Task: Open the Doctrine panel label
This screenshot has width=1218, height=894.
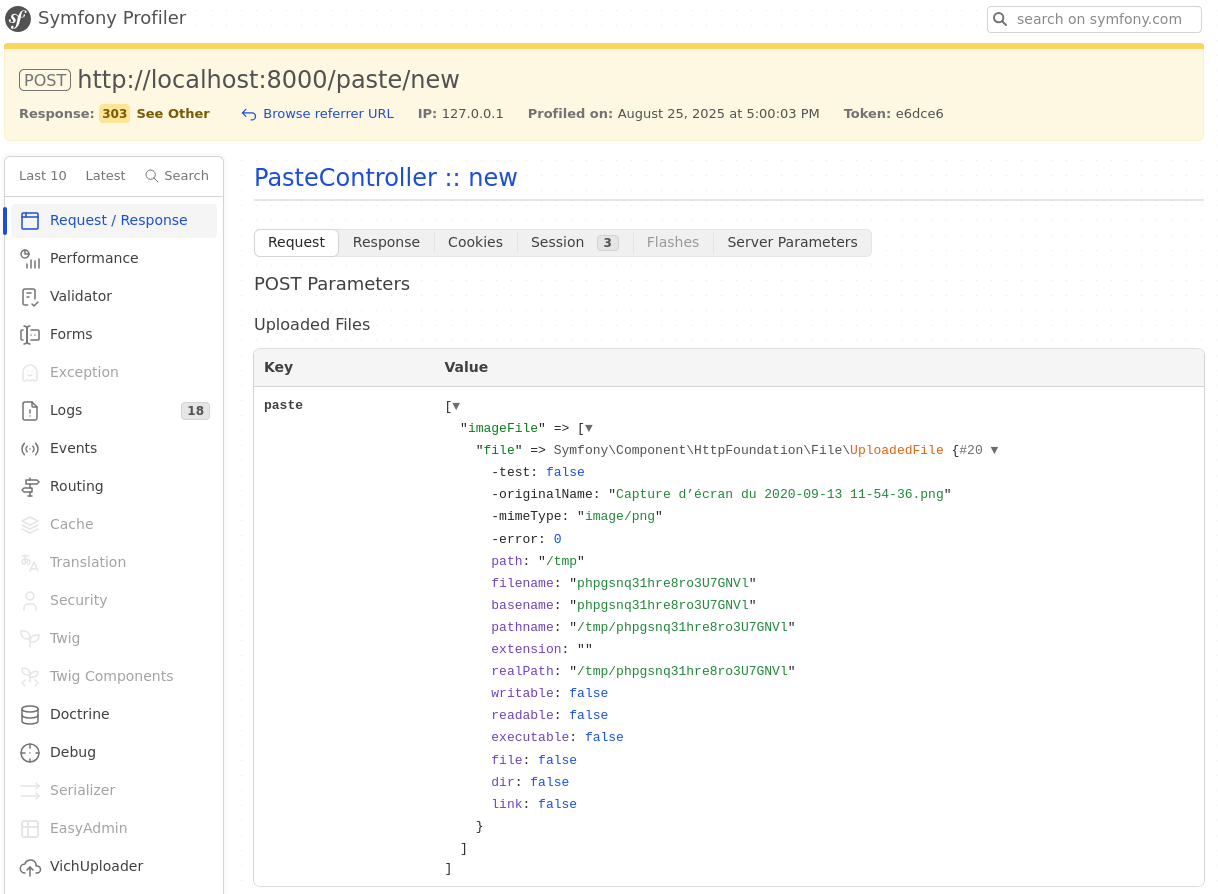Action: pos(80,715)
